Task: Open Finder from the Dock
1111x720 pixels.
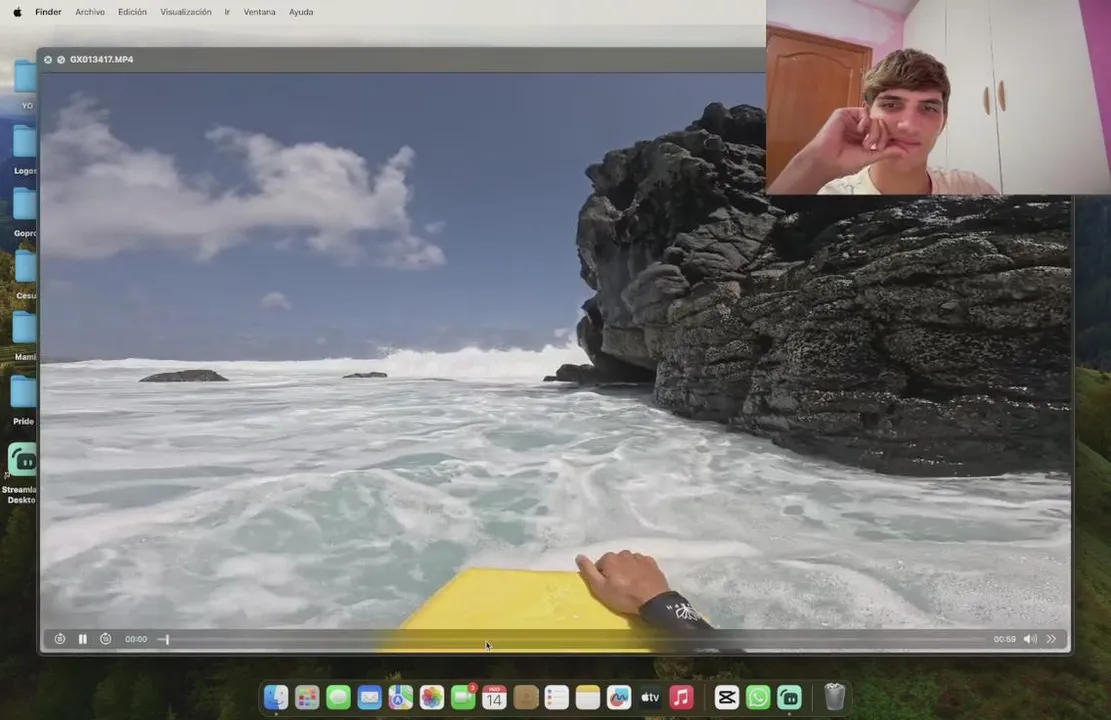Action: [x=276, y=698]
